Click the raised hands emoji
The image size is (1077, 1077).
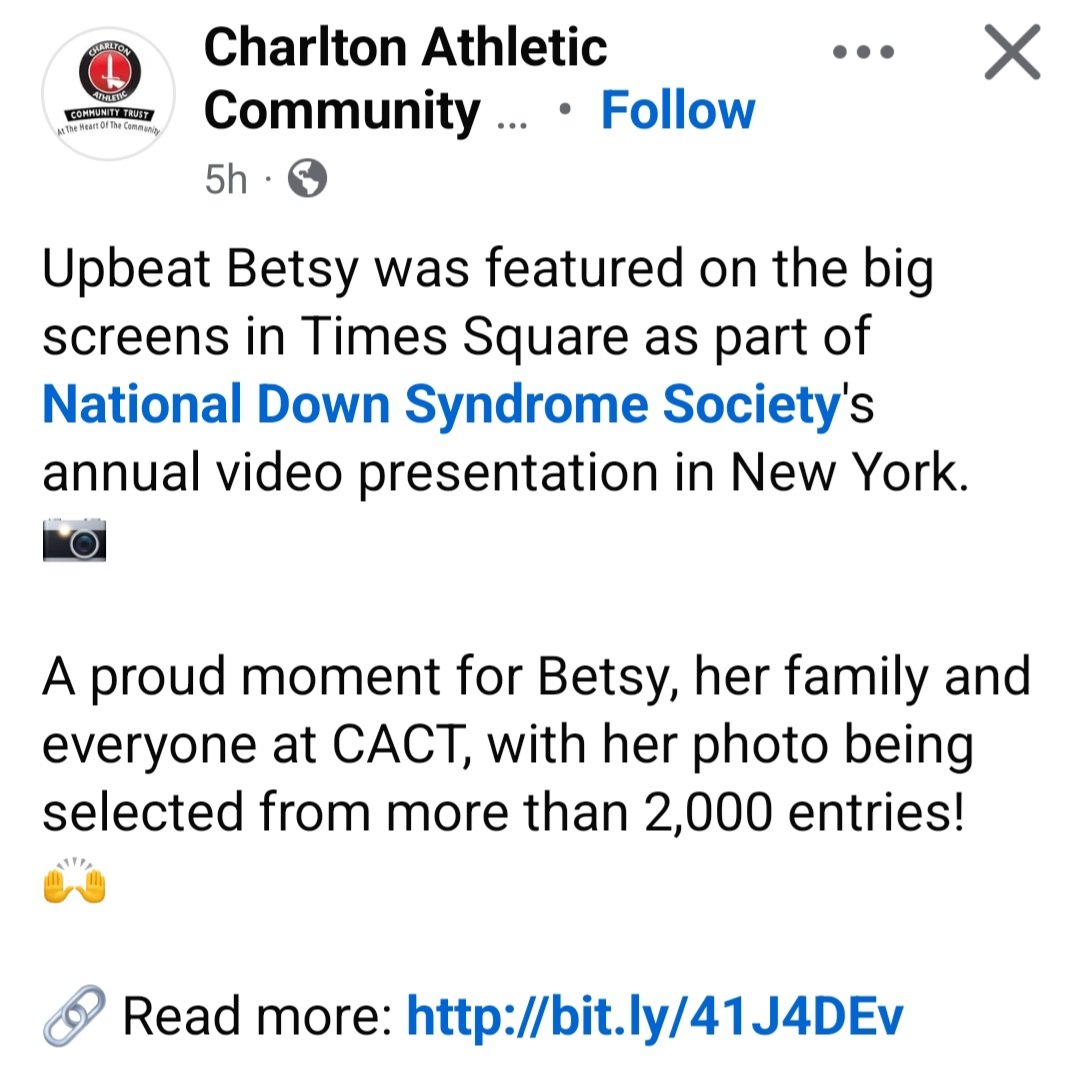pyautogui.click(x=74, y=880)
